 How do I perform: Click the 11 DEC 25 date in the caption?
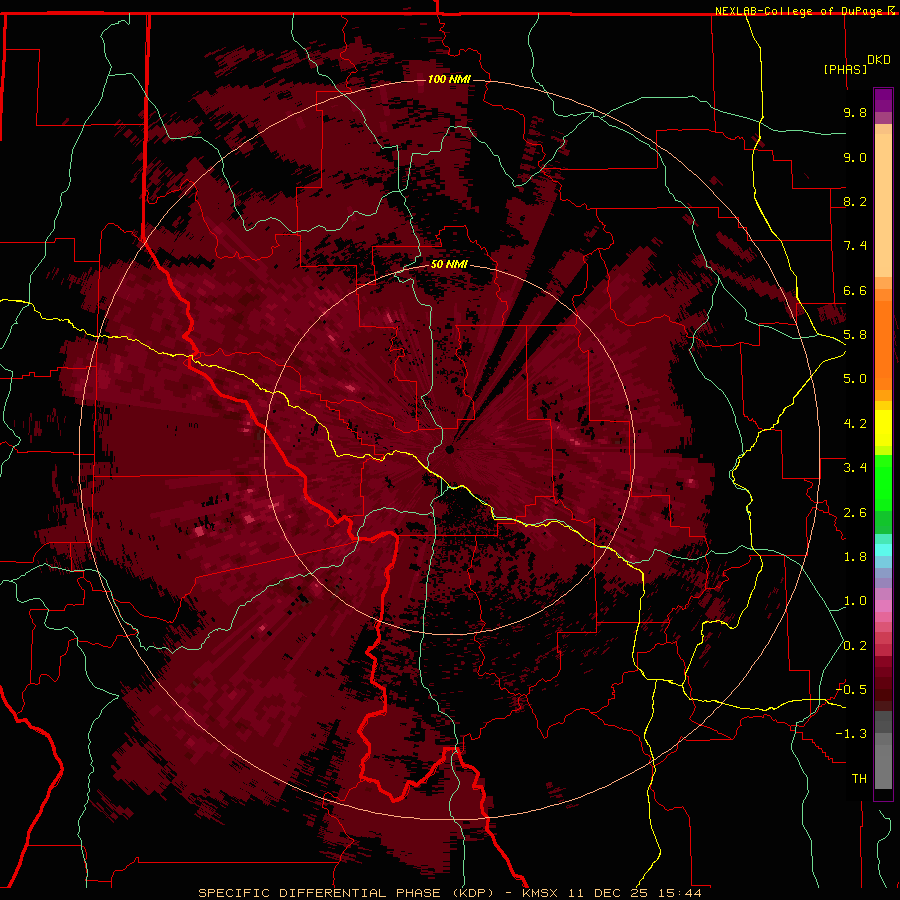(x=606, y=893)
